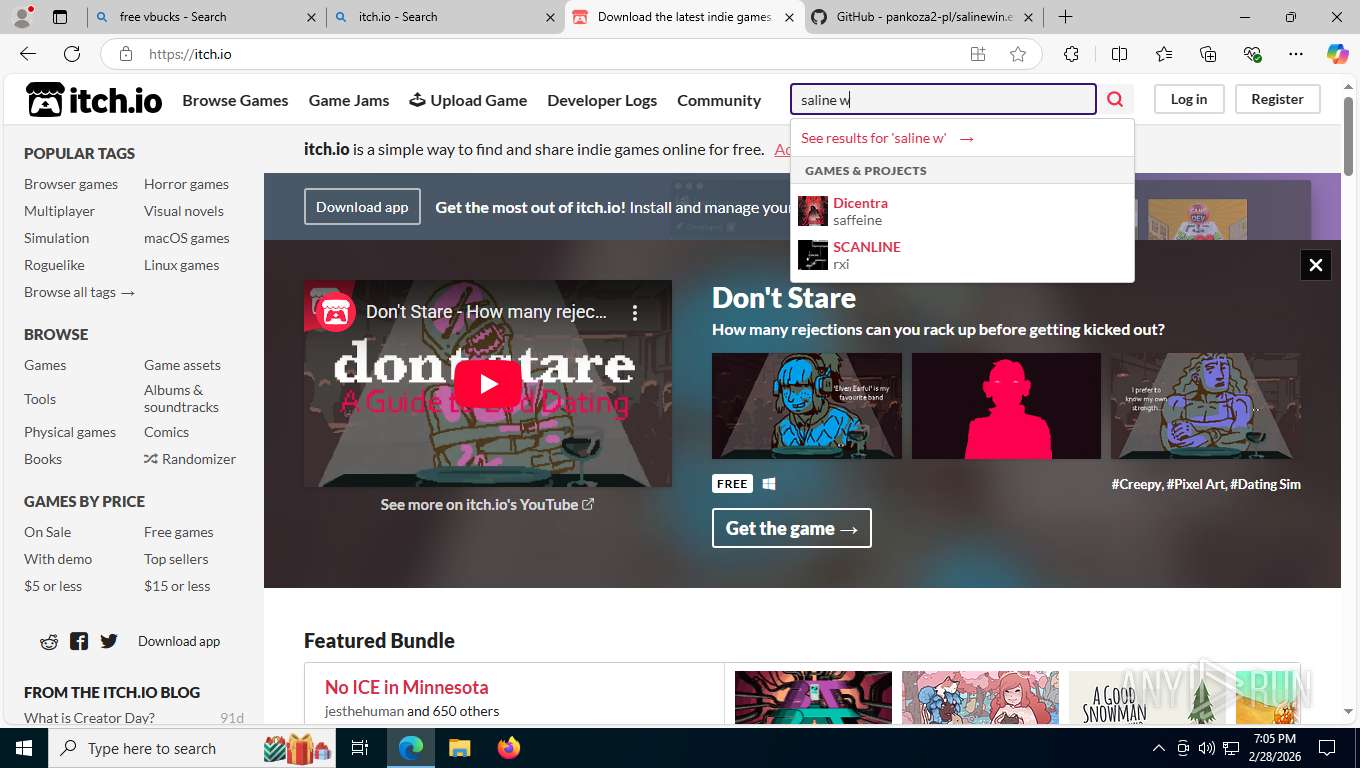Select SCANLINE search suggestion
The height and width of the screenshot is (768, 1360).
click(962, 255)
